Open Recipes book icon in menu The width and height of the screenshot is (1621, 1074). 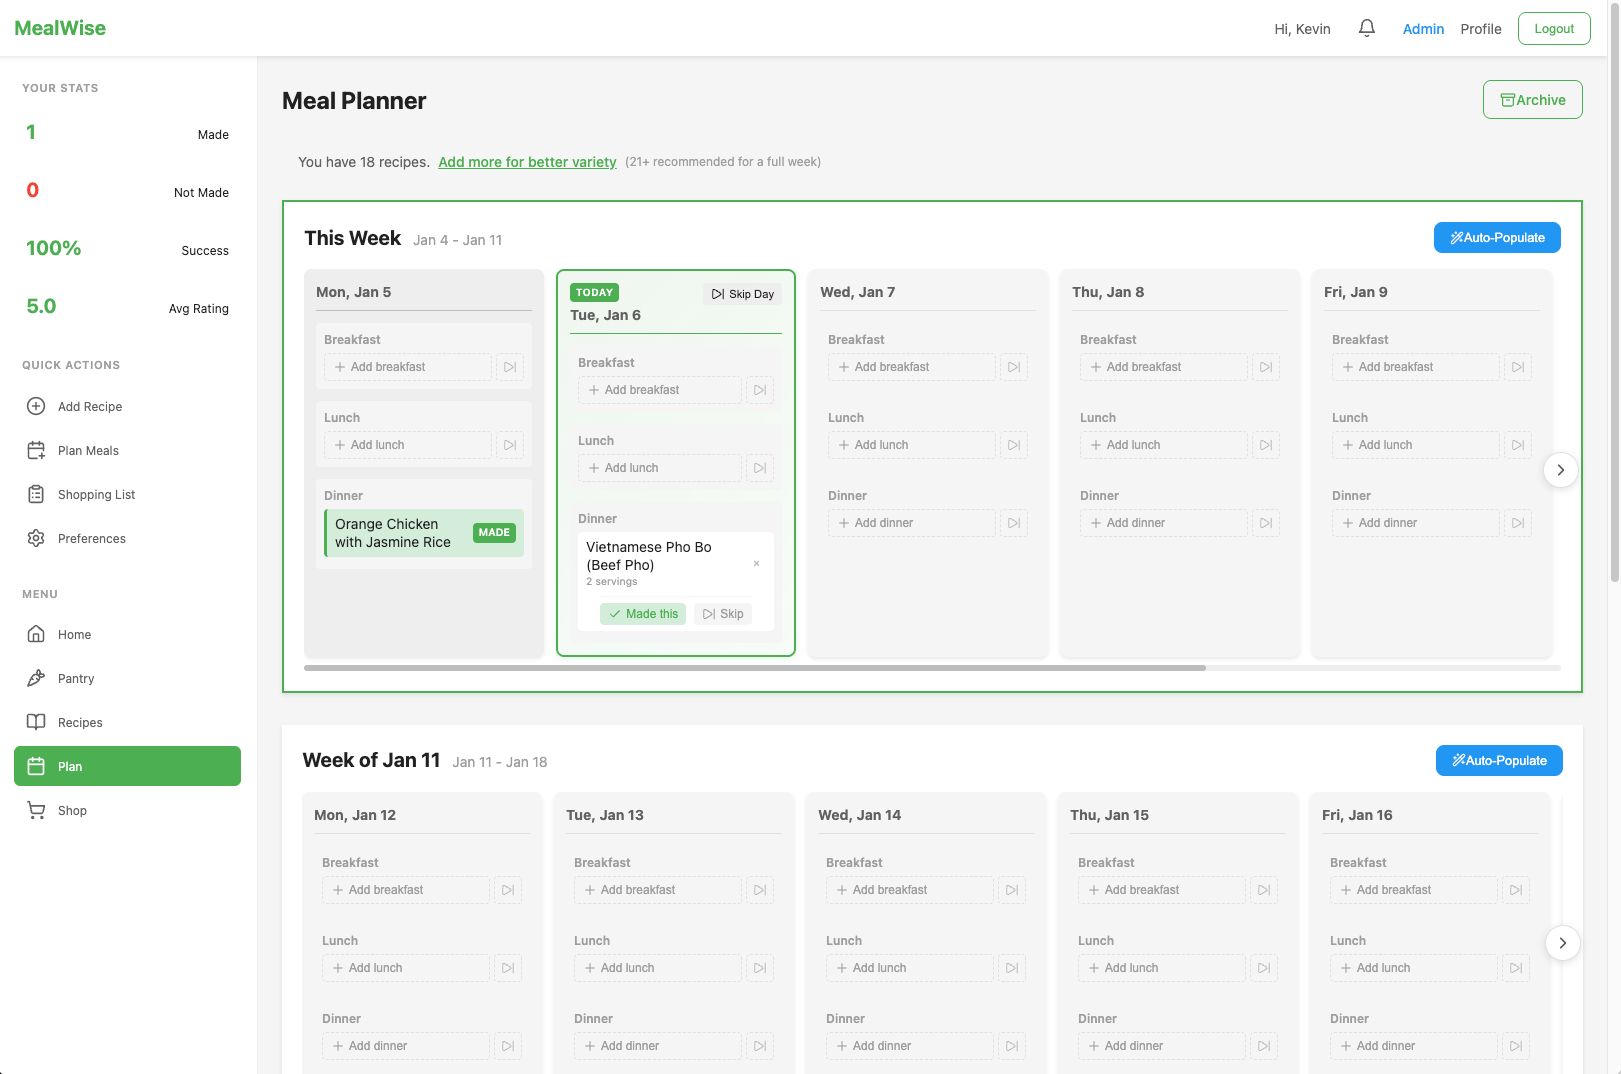point(36,723)
